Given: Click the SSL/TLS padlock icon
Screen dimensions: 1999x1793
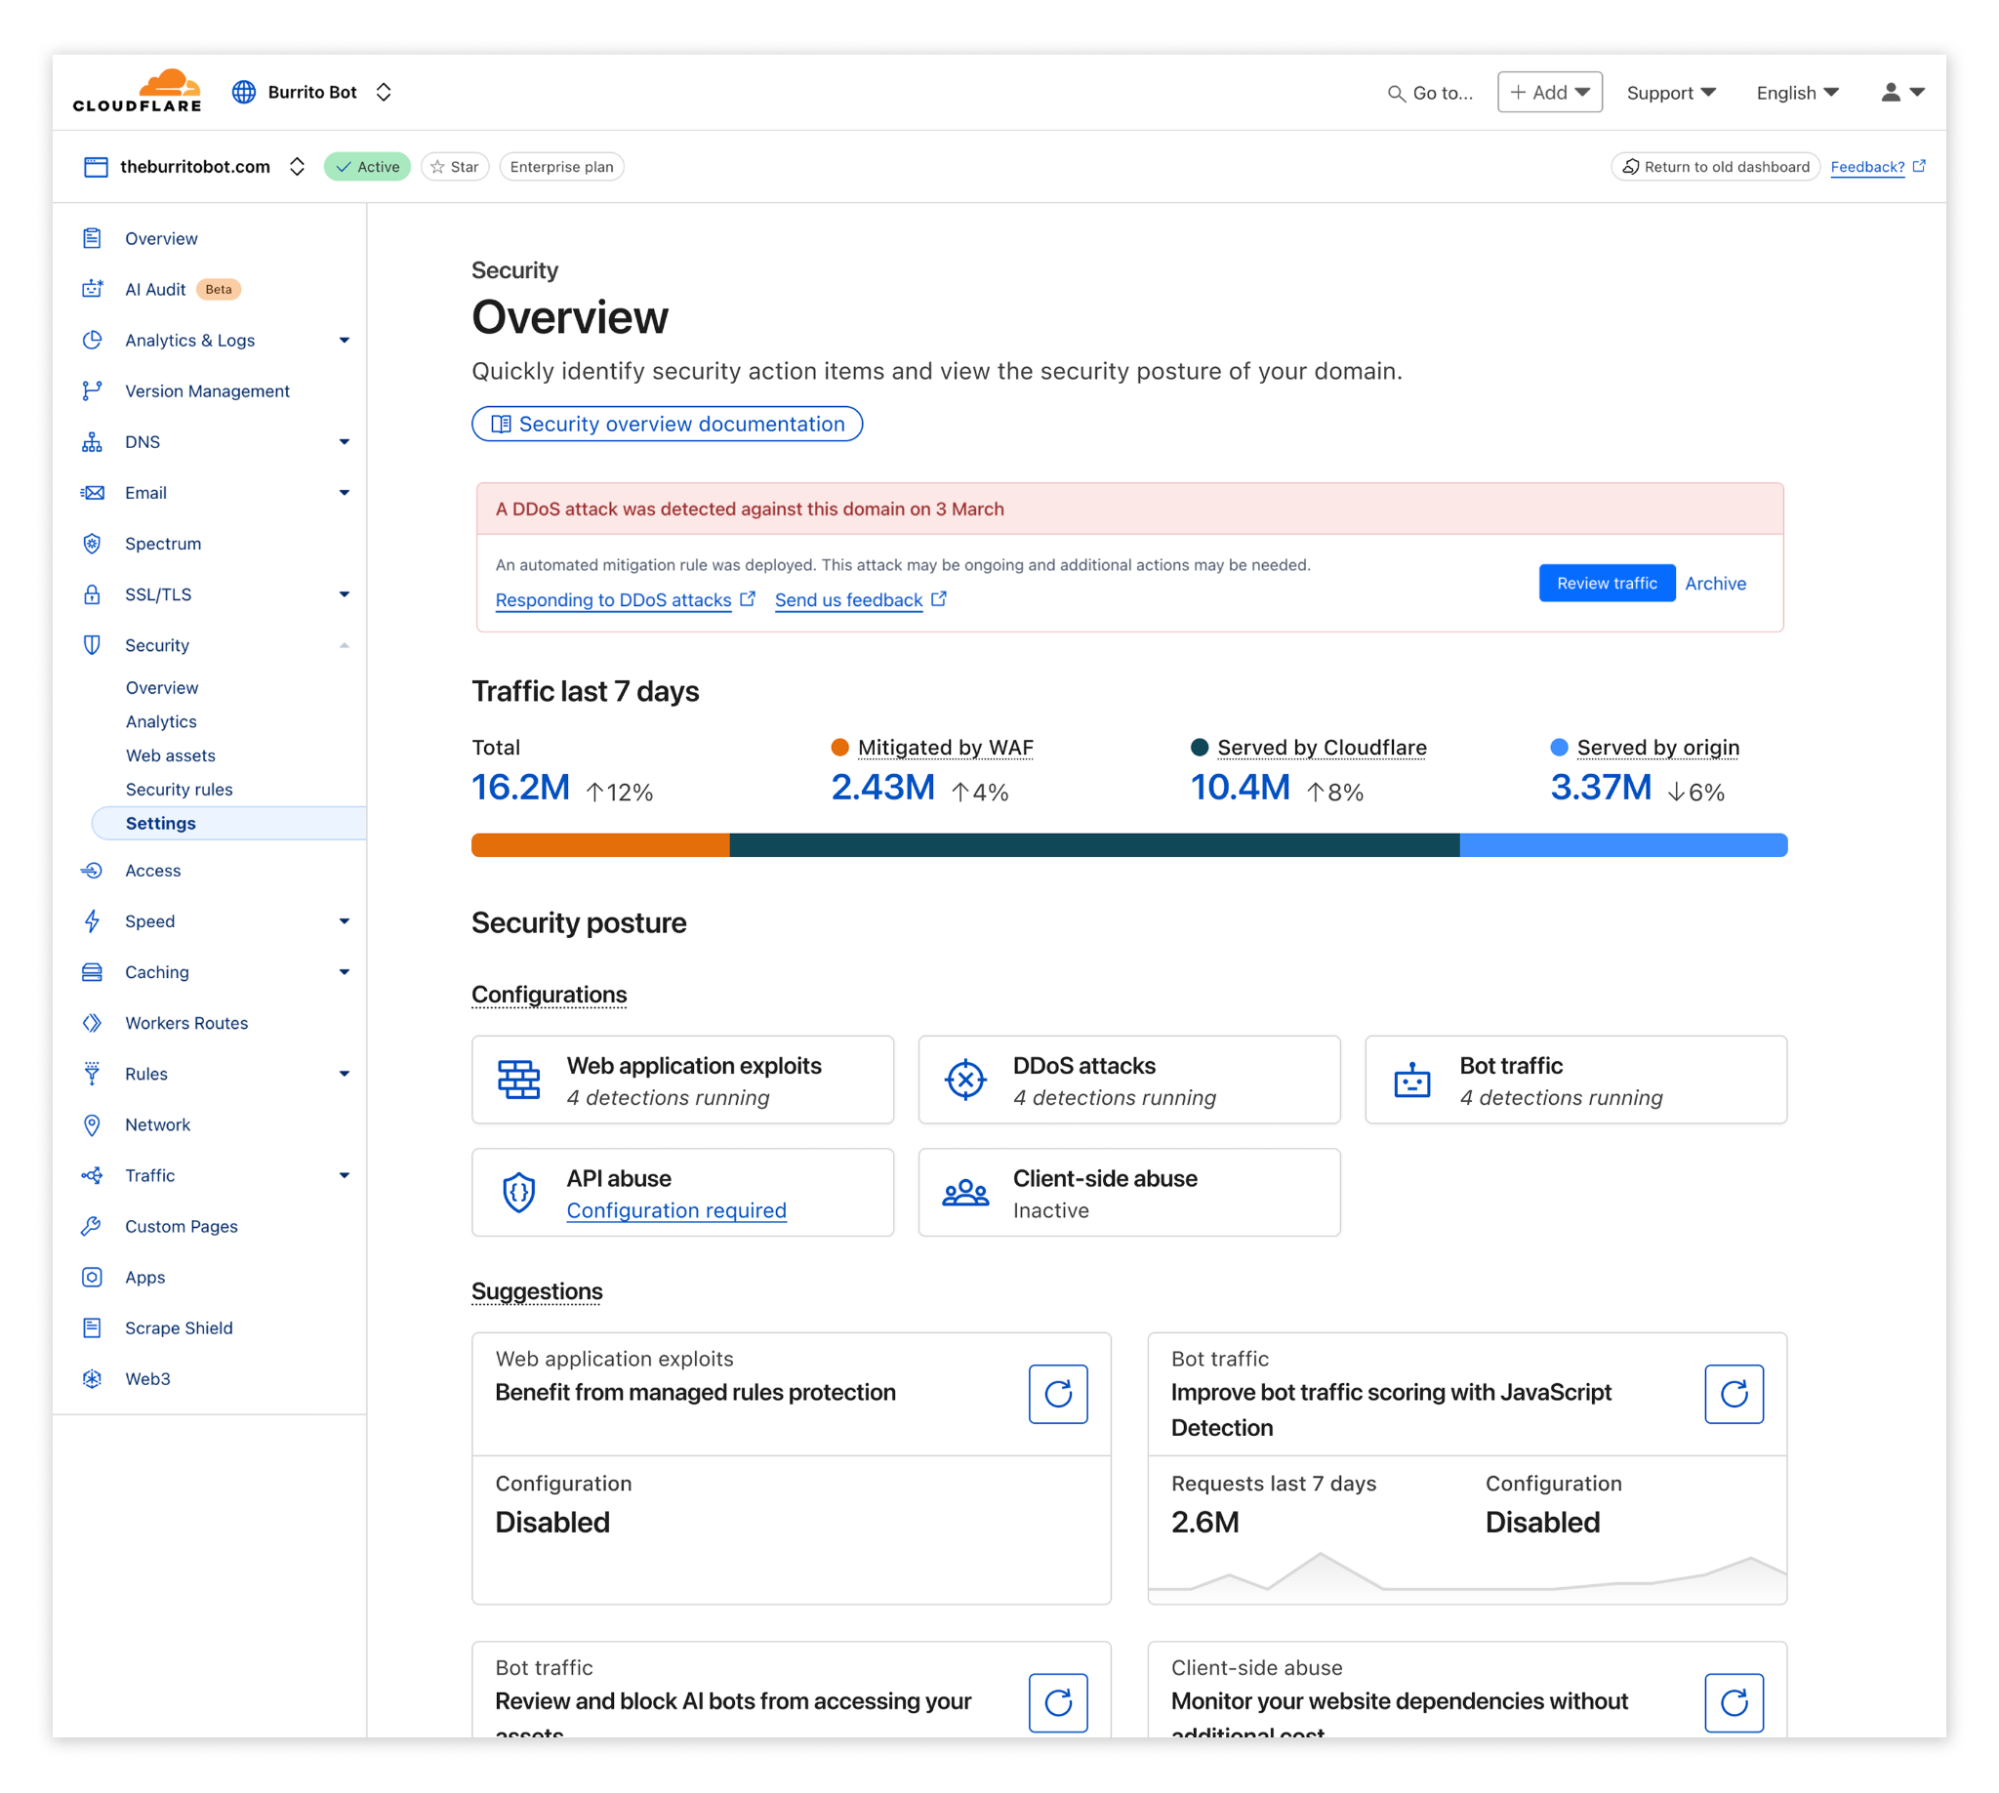Looking at the screenshot, I should pos(92,595).
